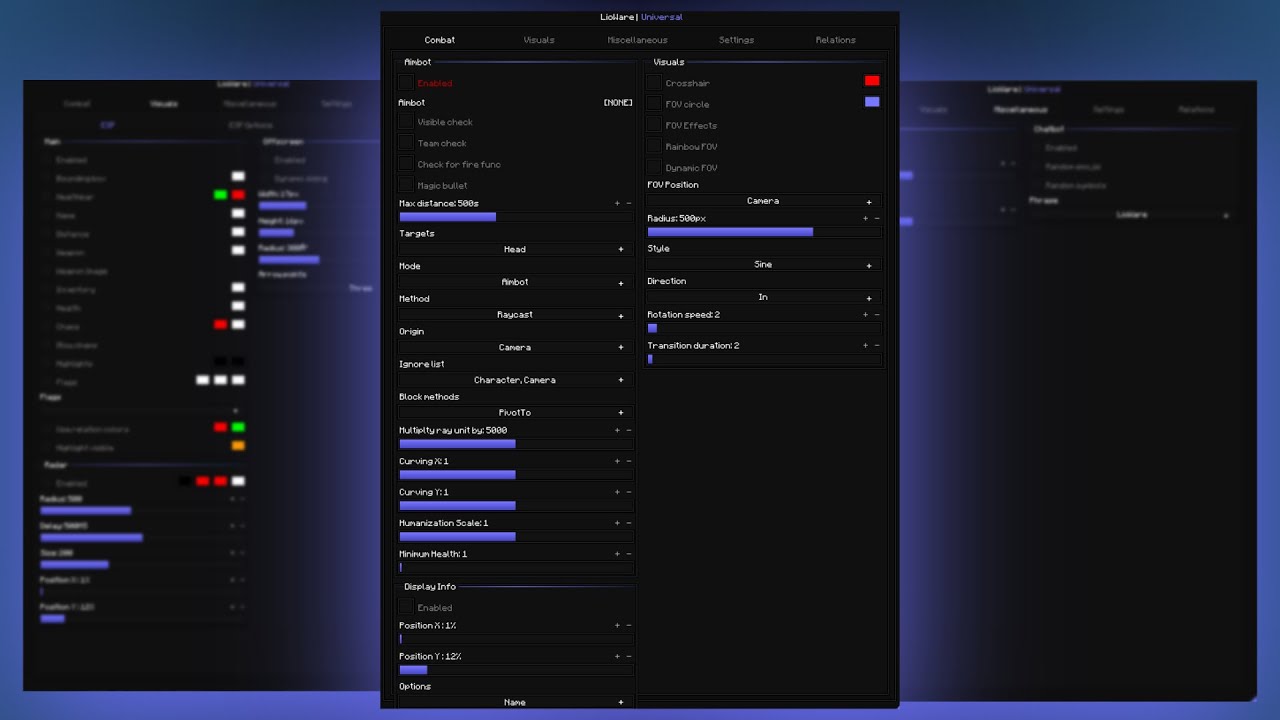Open the FOV Position dropdown
Screen dimensions: 1280x720
click(x=764, y=201)
